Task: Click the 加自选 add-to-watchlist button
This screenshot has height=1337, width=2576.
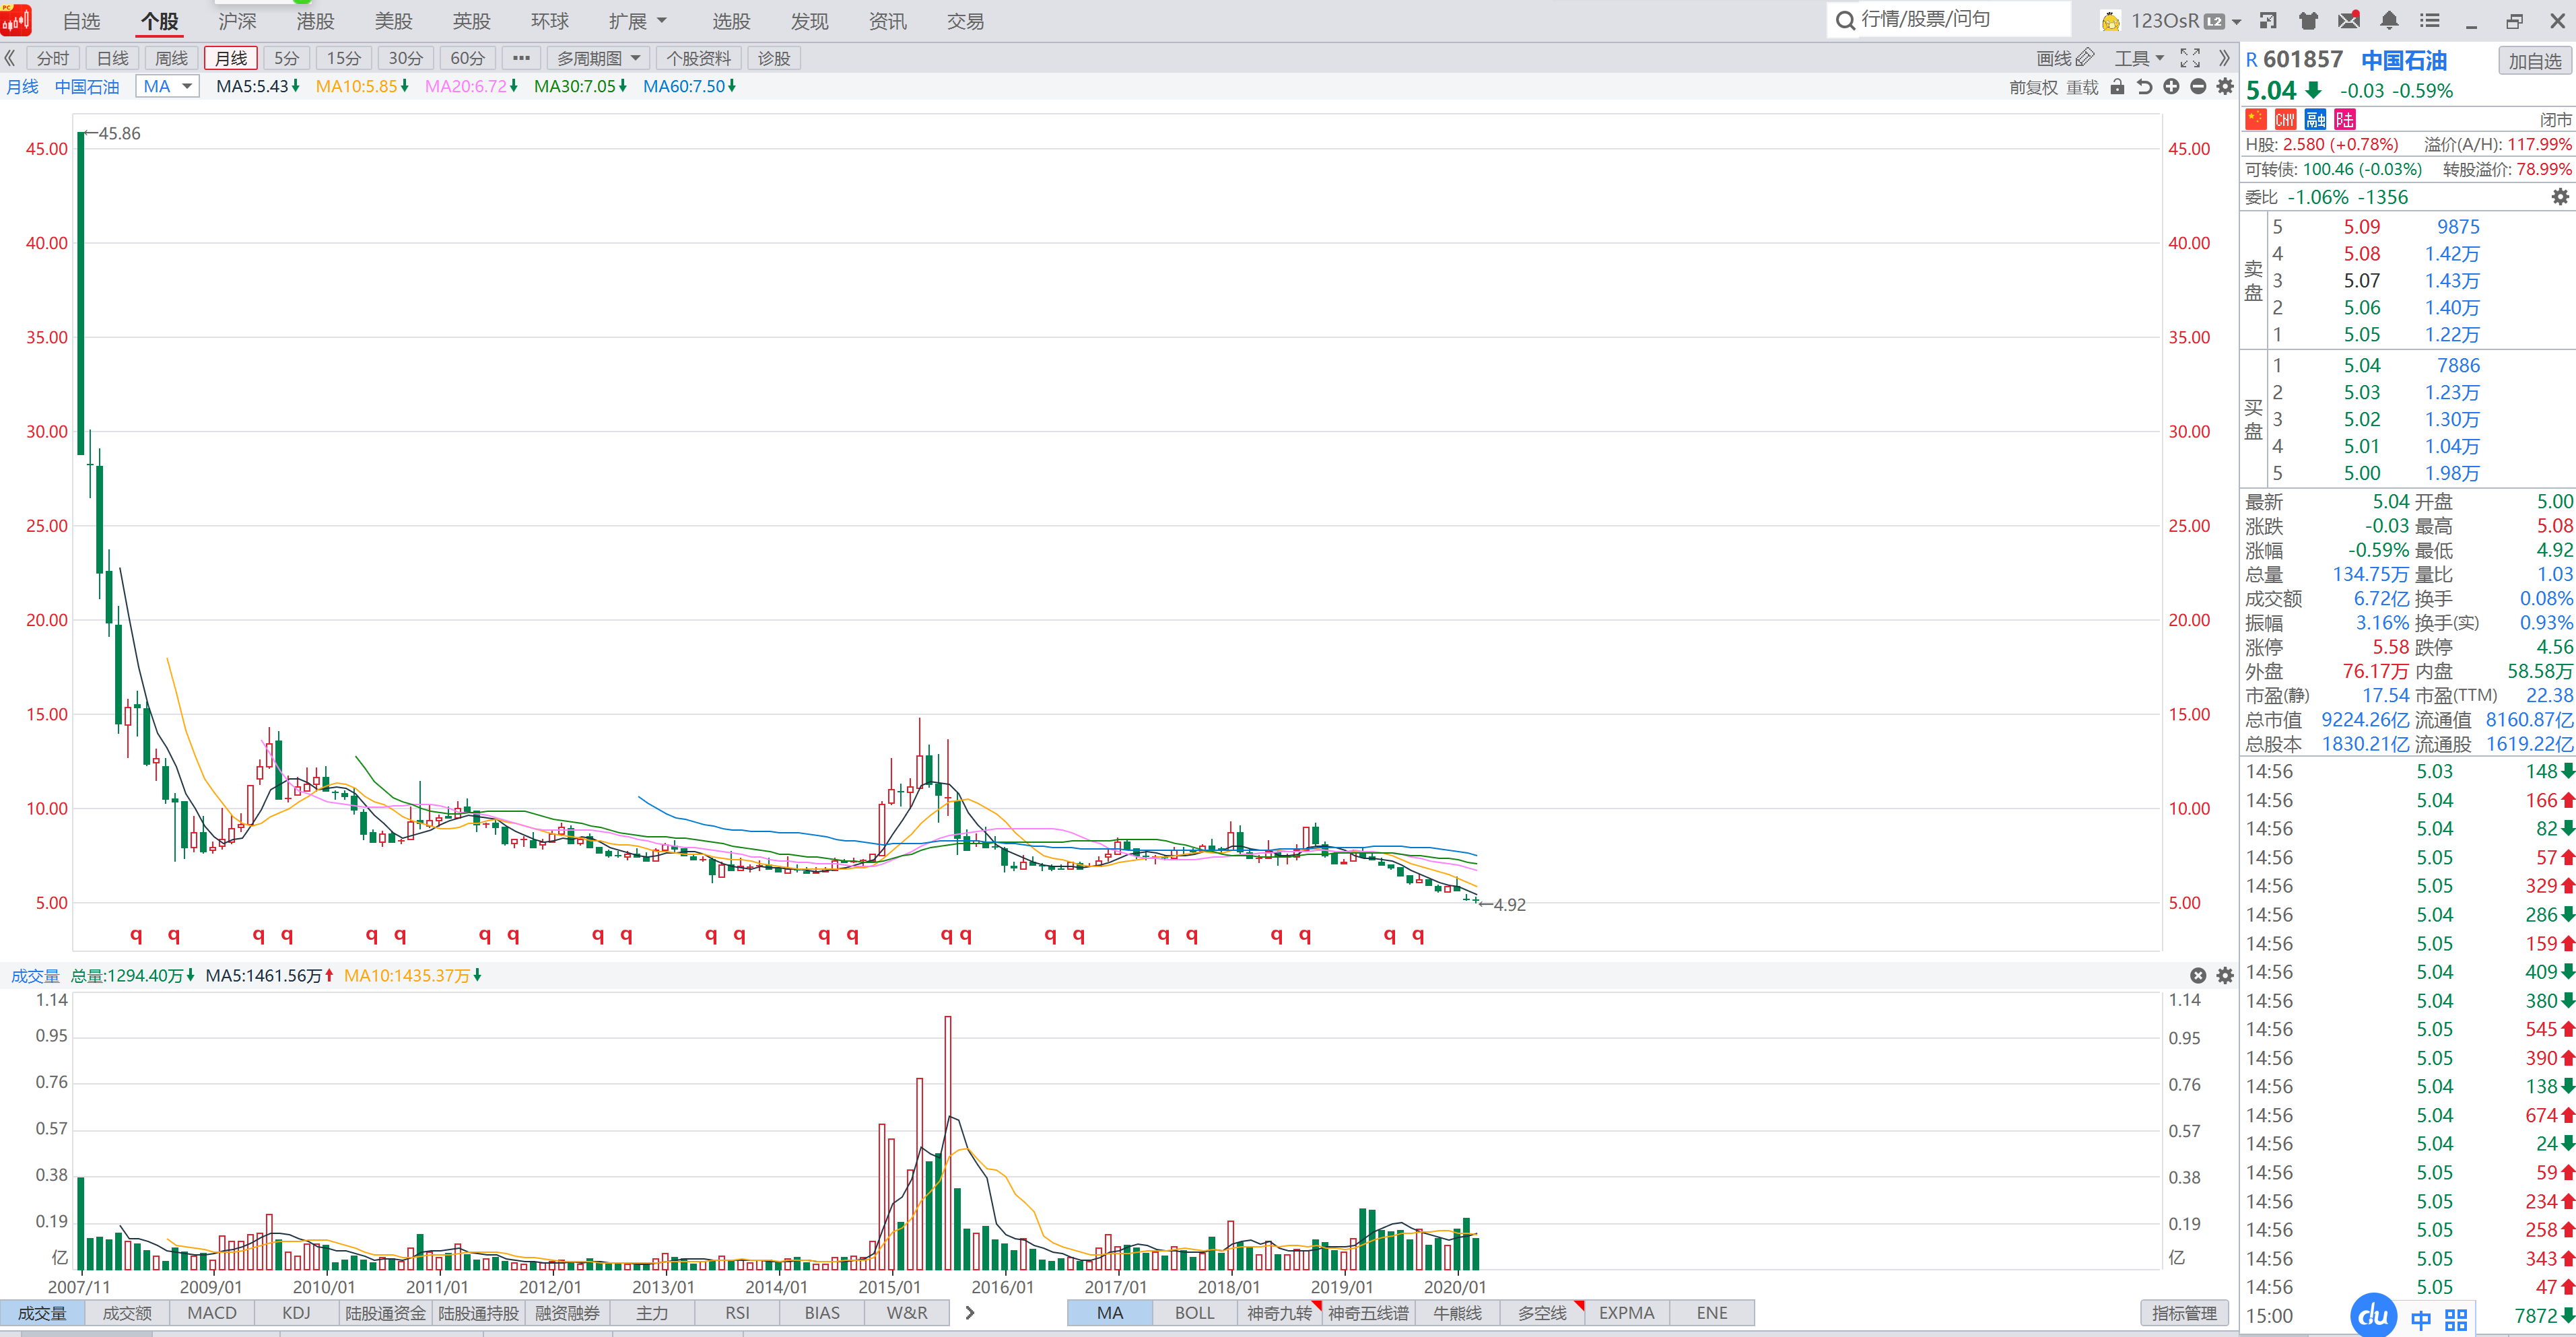Action: pyautogui.click(x=2535, y=61)
